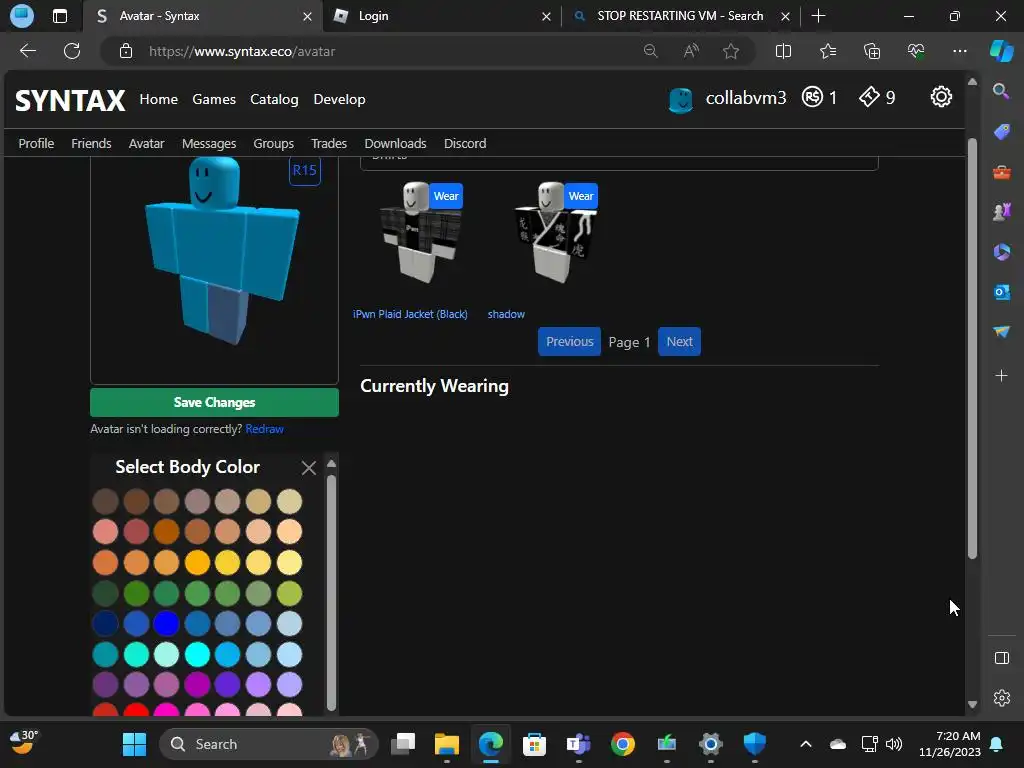Screen dimensions: 1024x768
Task: Open Read Aloud icon in address bar
Action: pyautogui.click(x=691, y=51)
